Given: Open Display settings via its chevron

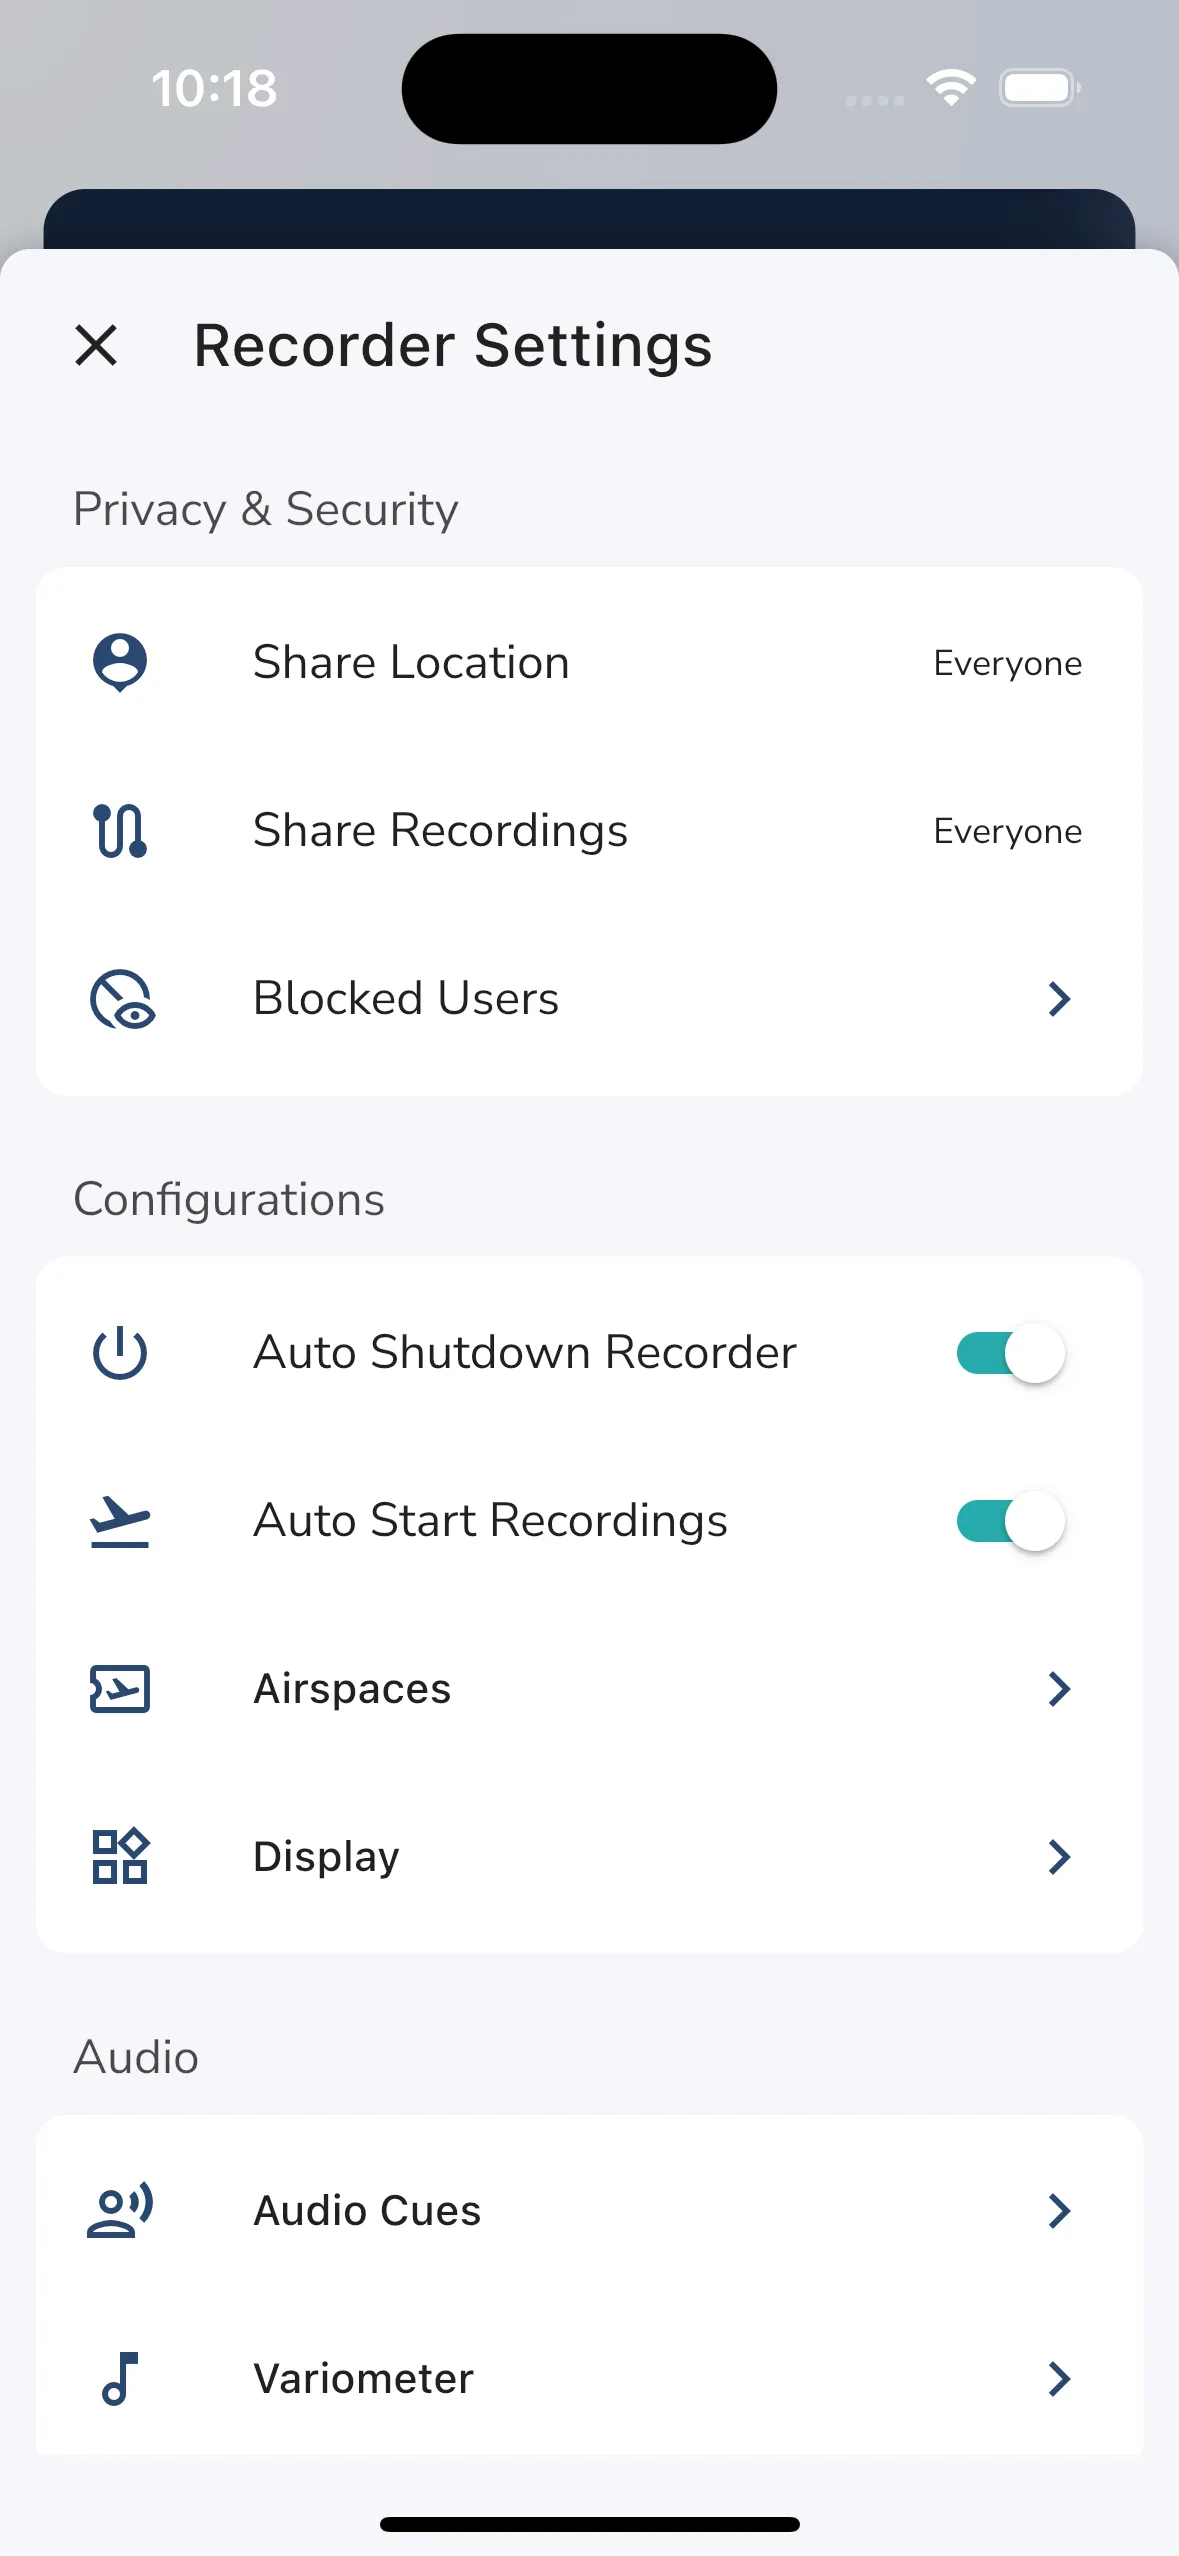Looking at the screenshot, I should (x=1059, y=1857).
